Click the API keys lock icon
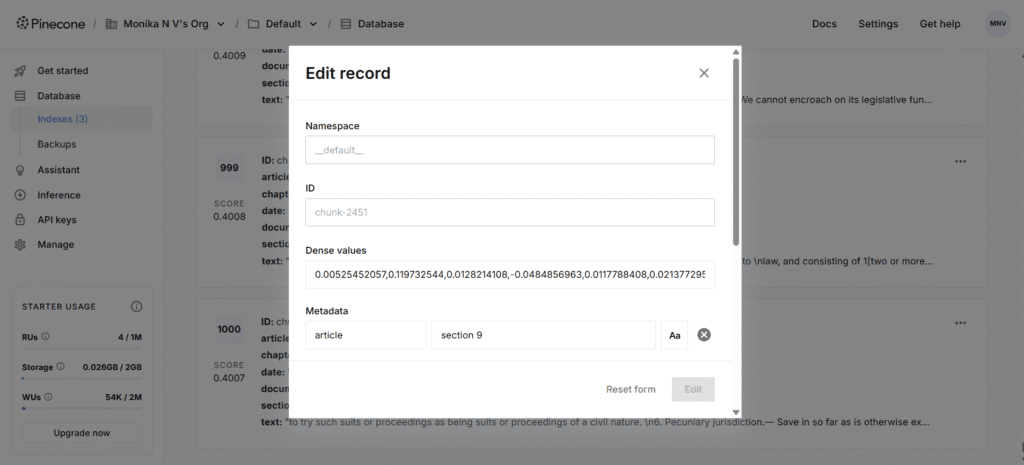Image resolution: width=1024 pixels, height=465 pixels. [20, 220]
